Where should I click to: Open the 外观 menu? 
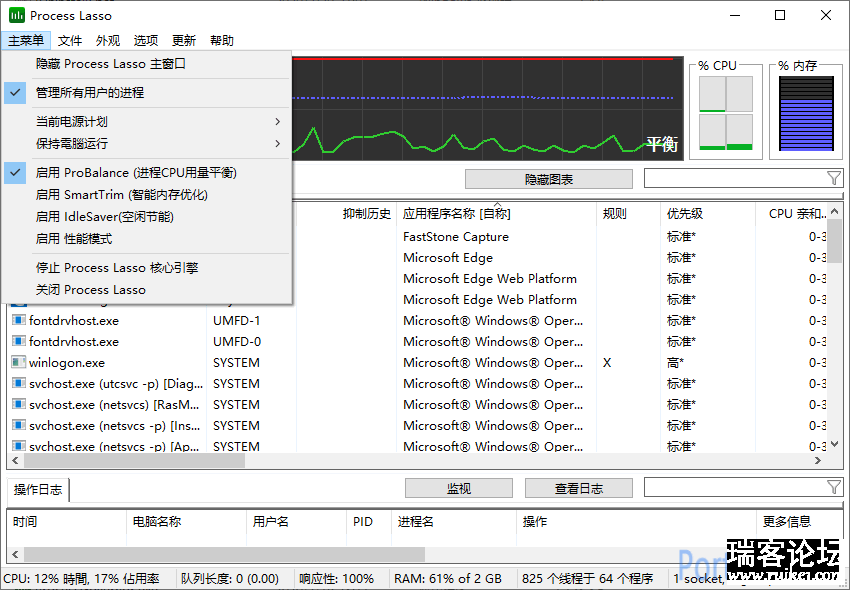coord(108,41)
